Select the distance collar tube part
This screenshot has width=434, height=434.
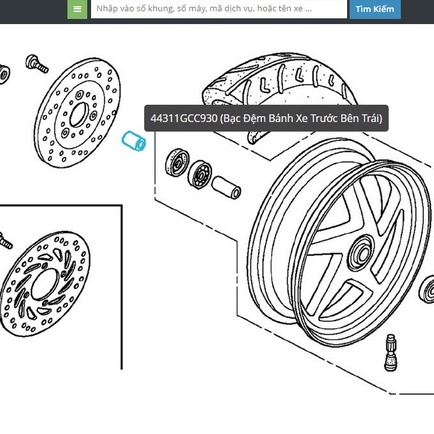coord(226,188)
